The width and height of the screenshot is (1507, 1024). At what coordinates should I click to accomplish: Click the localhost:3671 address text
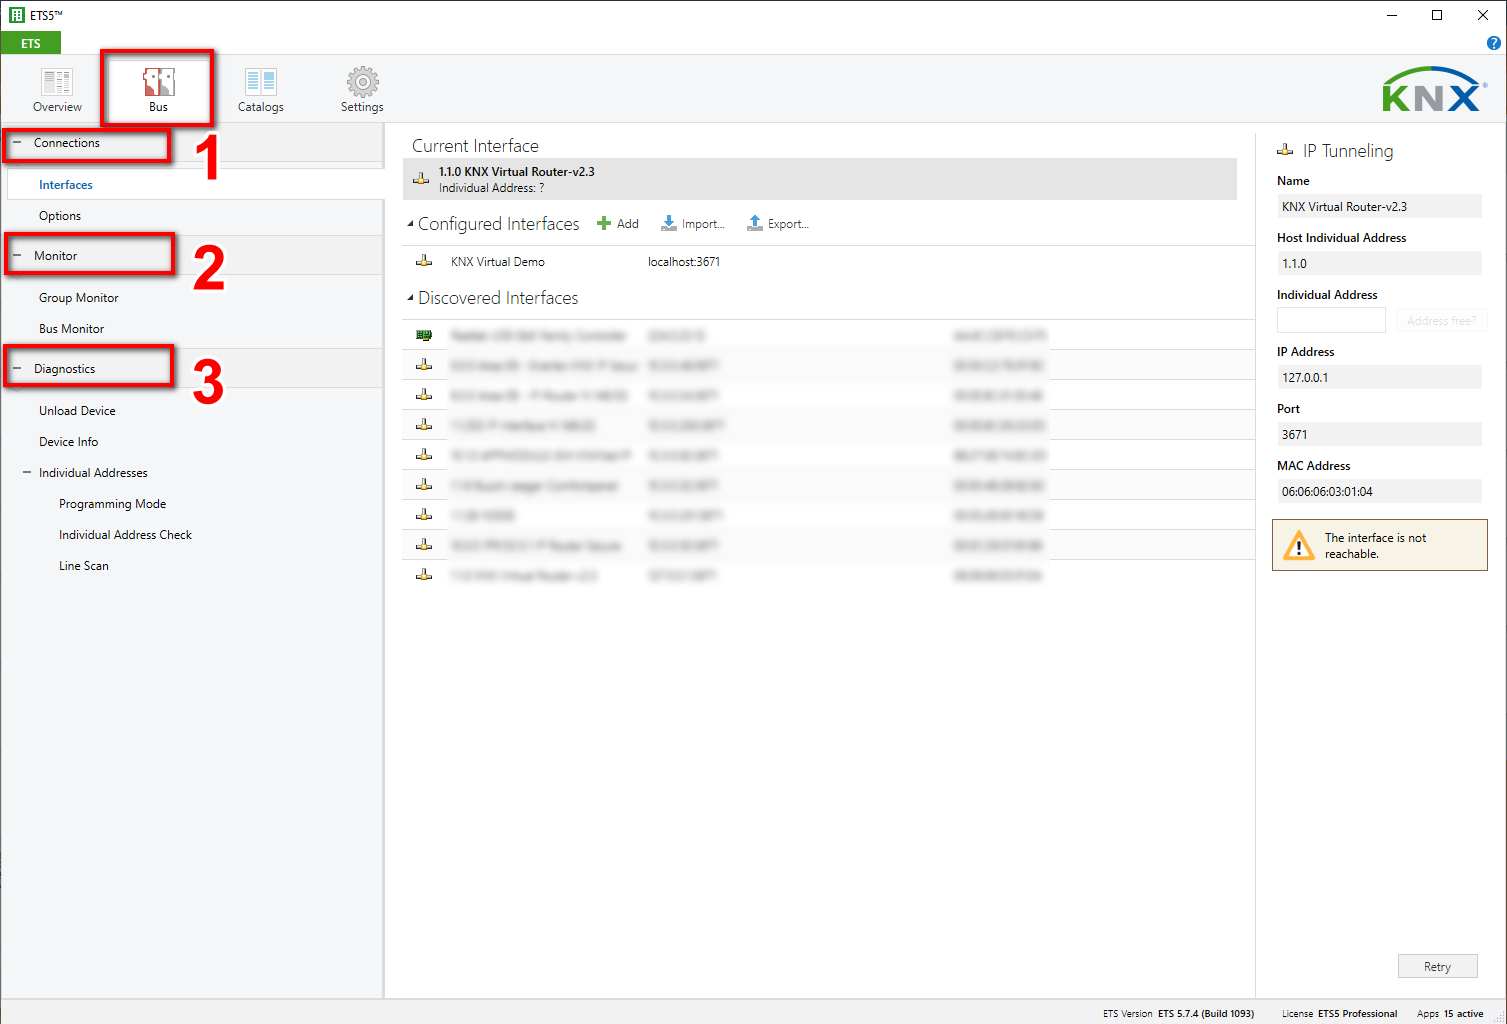[684, 262]
